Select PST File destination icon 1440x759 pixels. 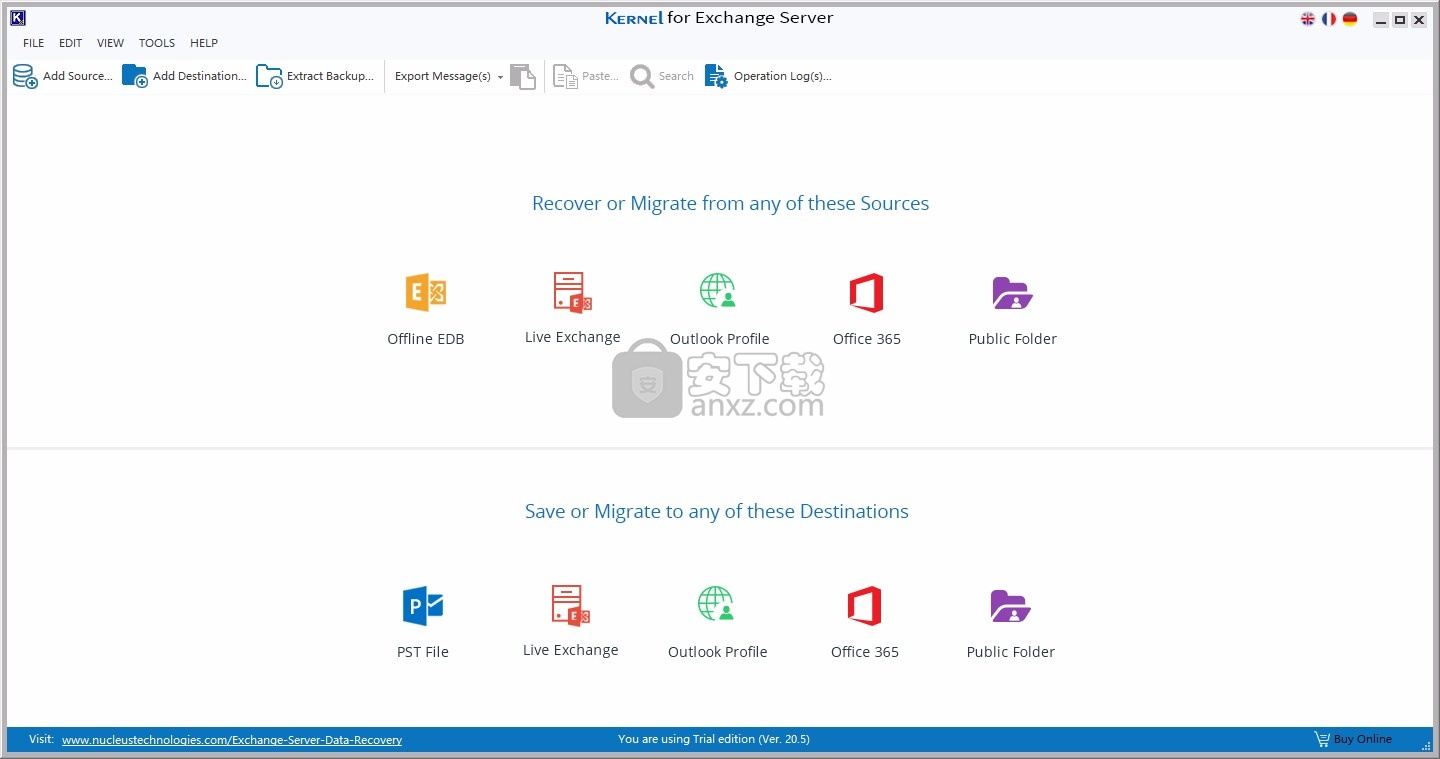(423, 606)
